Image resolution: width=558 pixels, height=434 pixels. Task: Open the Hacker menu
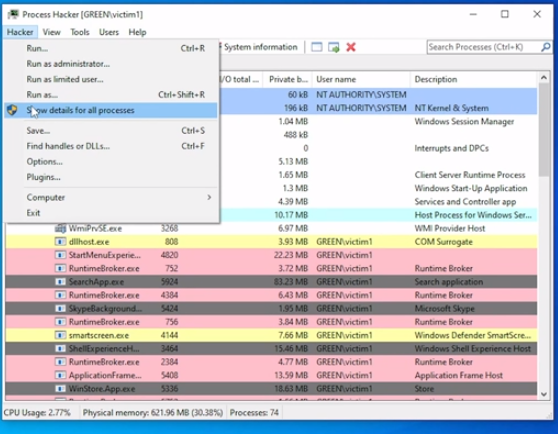pos(20,32)
